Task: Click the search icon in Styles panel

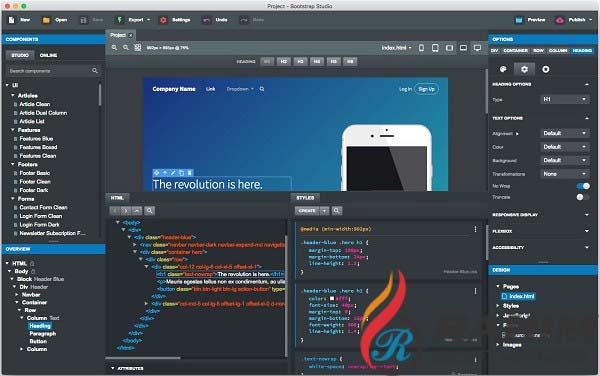Action: pos(337,210)
